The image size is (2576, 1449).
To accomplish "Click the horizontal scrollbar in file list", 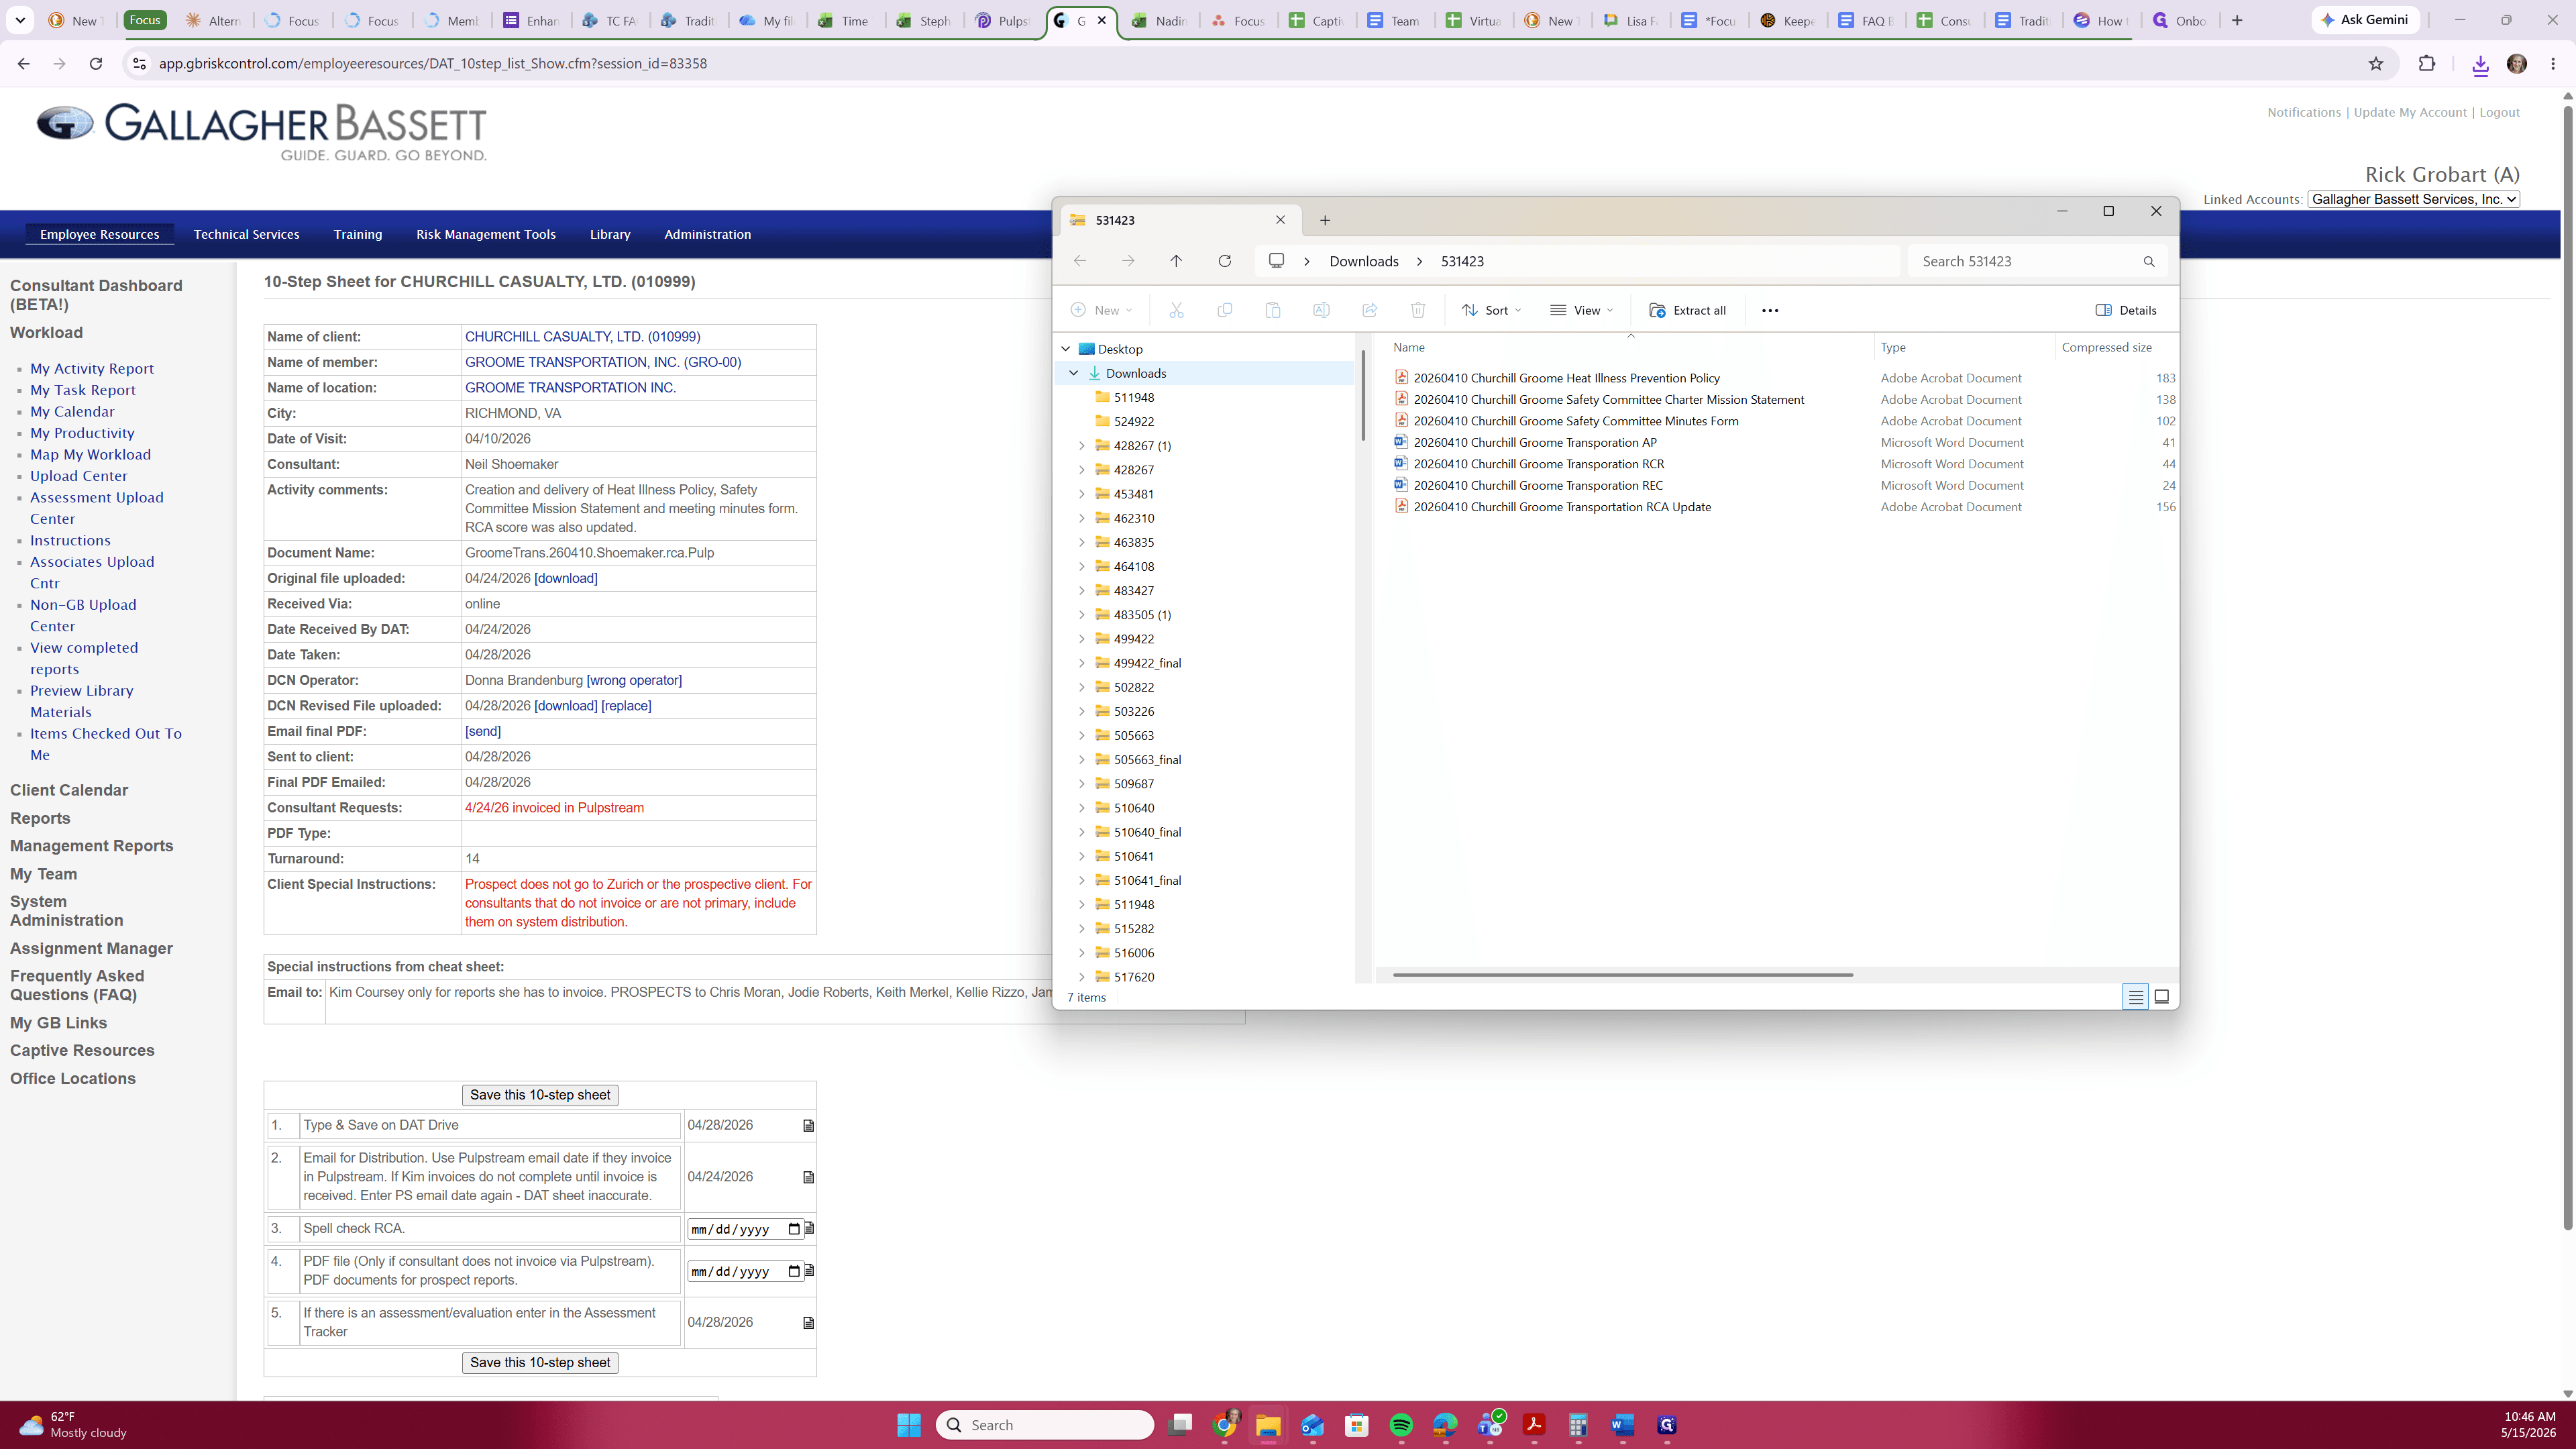I will [x=1622, y=974].
